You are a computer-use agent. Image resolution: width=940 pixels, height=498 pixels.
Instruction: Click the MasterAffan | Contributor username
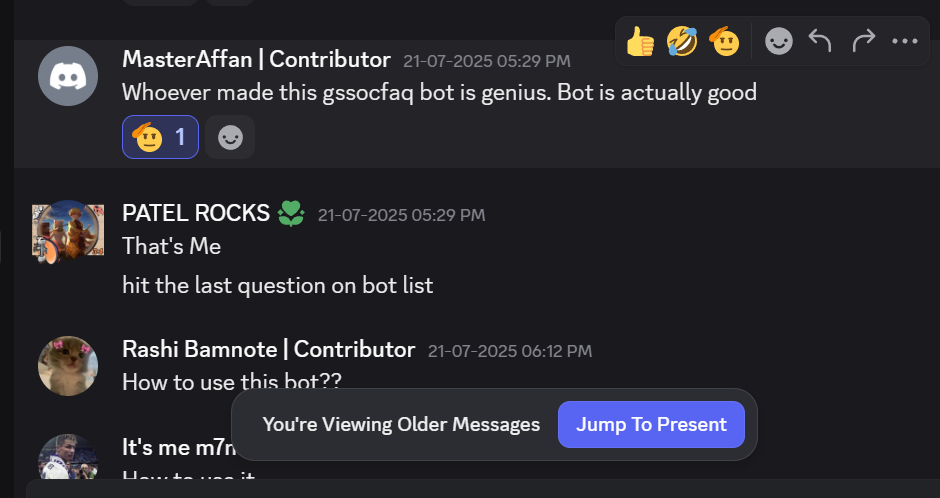(257, 59)
